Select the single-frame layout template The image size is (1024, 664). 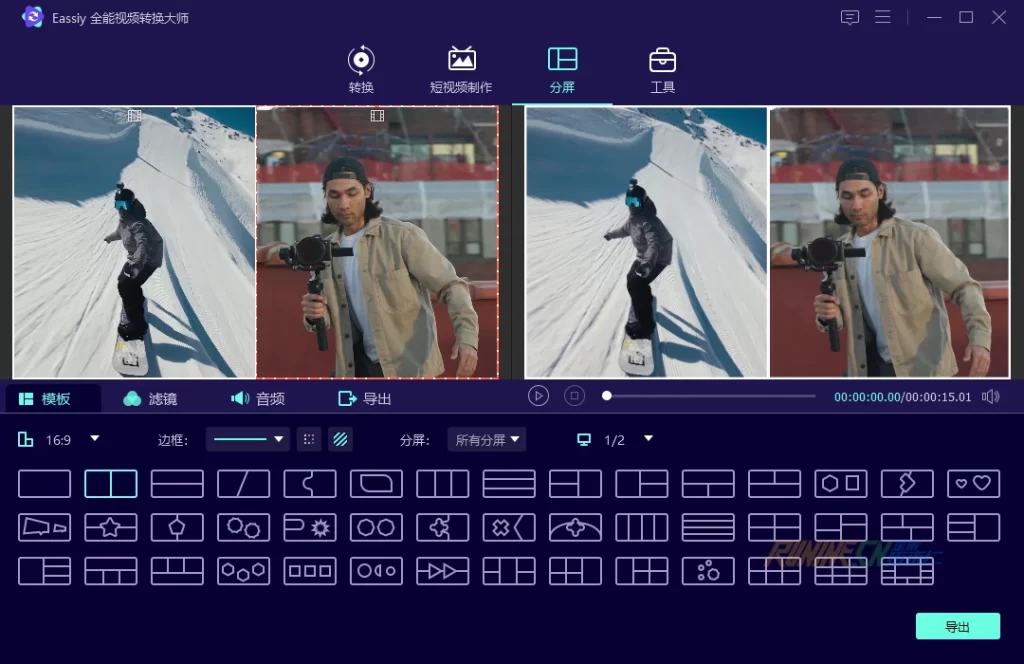(45, 484)
